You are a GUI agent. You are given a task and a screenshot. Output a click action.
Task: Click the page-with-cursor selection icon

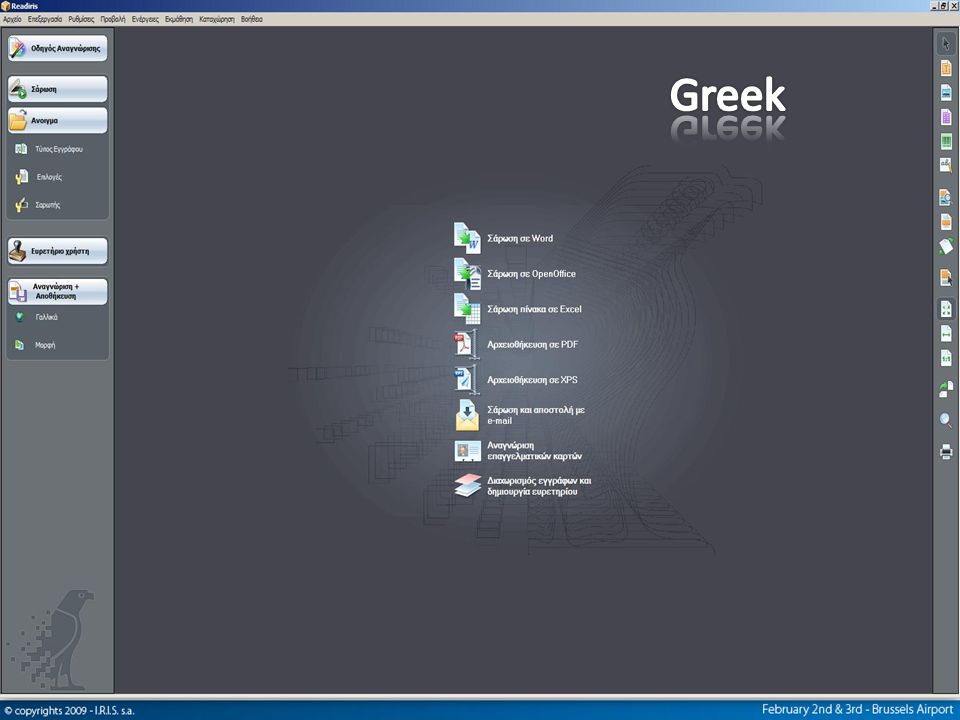click(x=946, y=277)
